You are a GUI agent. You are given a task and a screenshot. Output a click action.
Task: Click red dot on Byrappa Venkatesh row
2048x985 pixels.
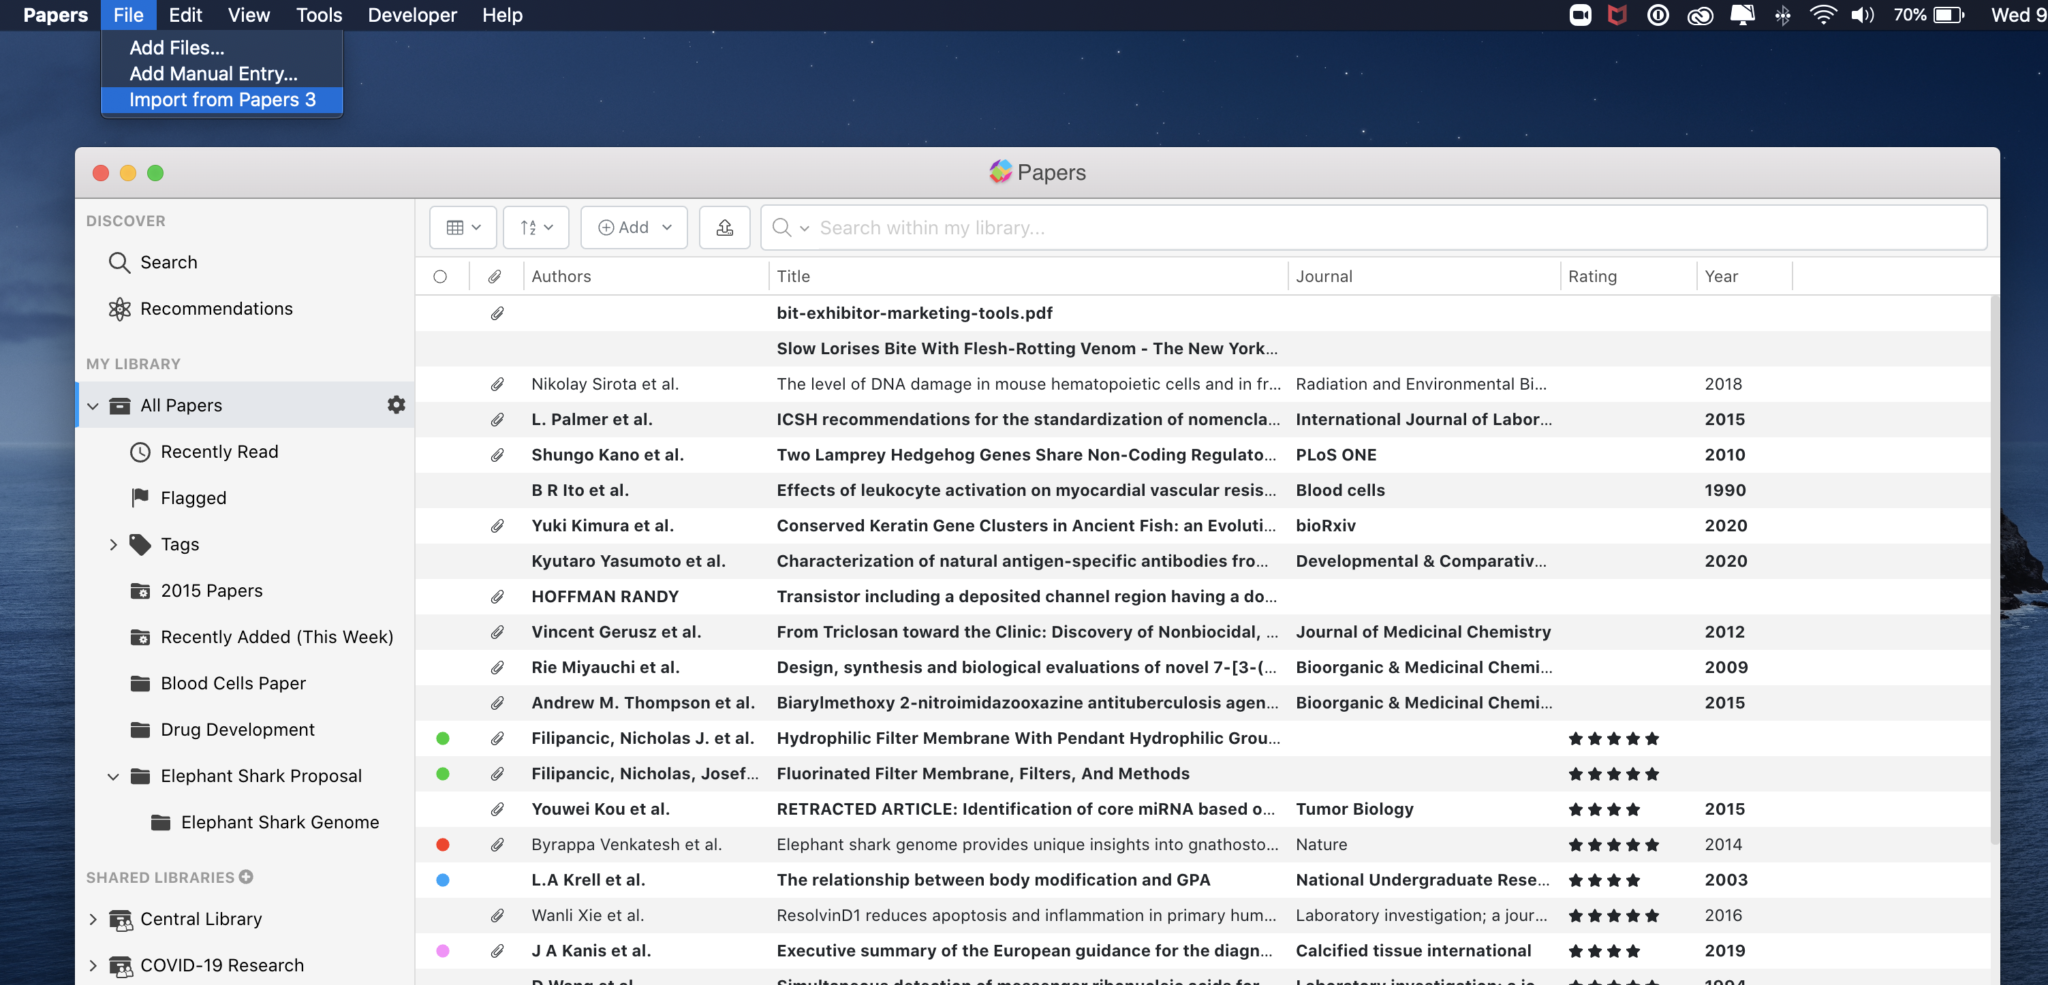click(443, 845)
